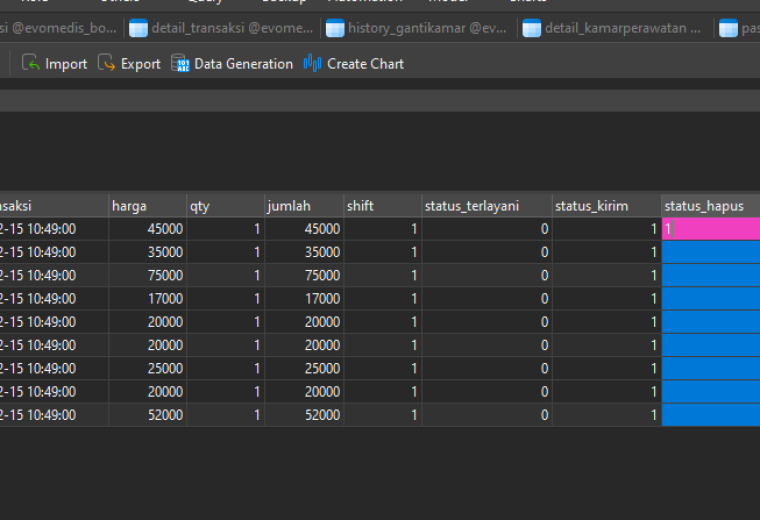Click the Export arrow icon
The height and width of the screenshot is (520, 760).
point(106,63)
